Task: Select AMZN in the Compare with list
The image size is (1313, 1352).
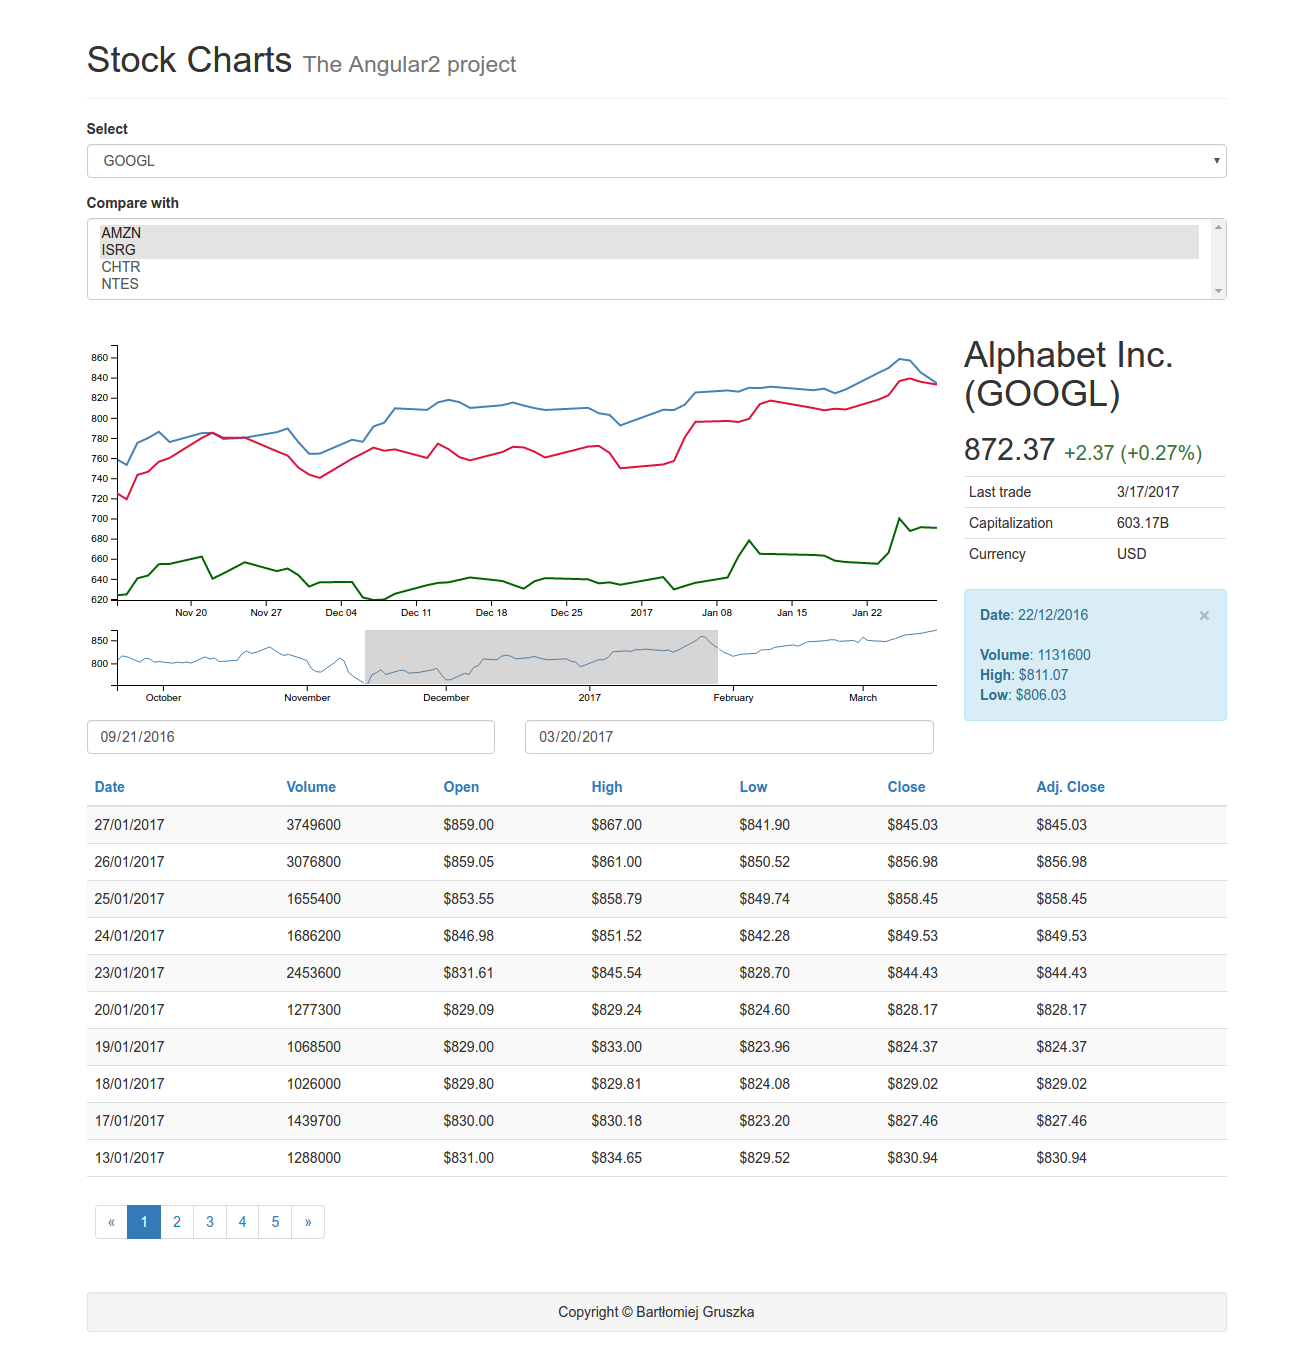Action: coord(649,233)
